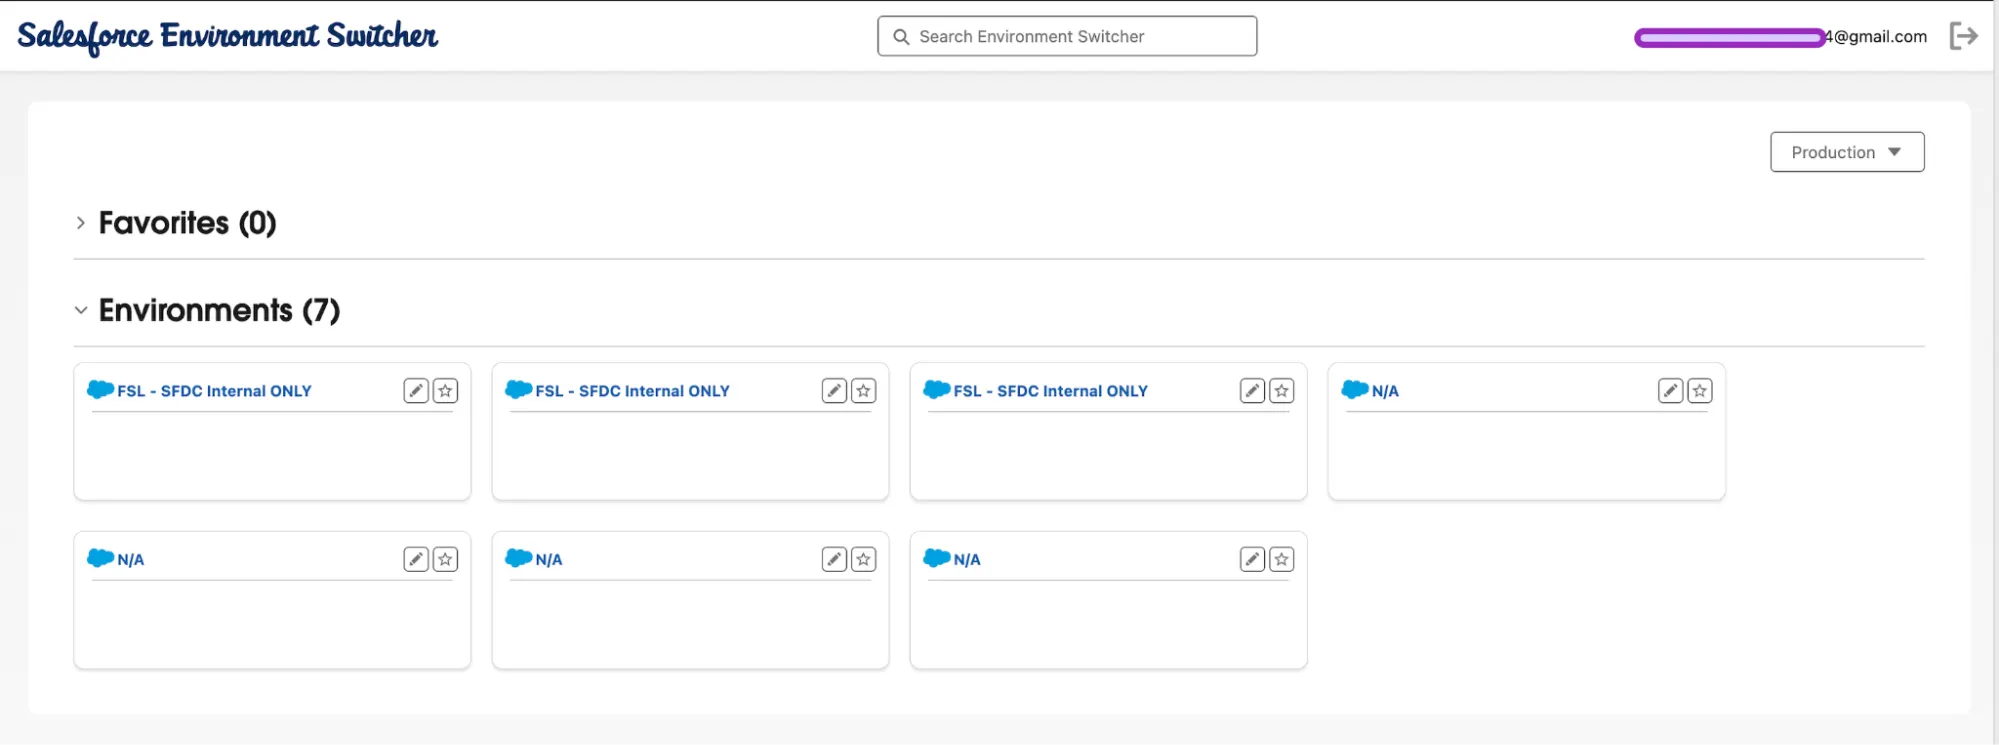Click the cloud icon on the middle bottom-row N/A card
This screenshot has width=1999, height=745.
(519, 559)
